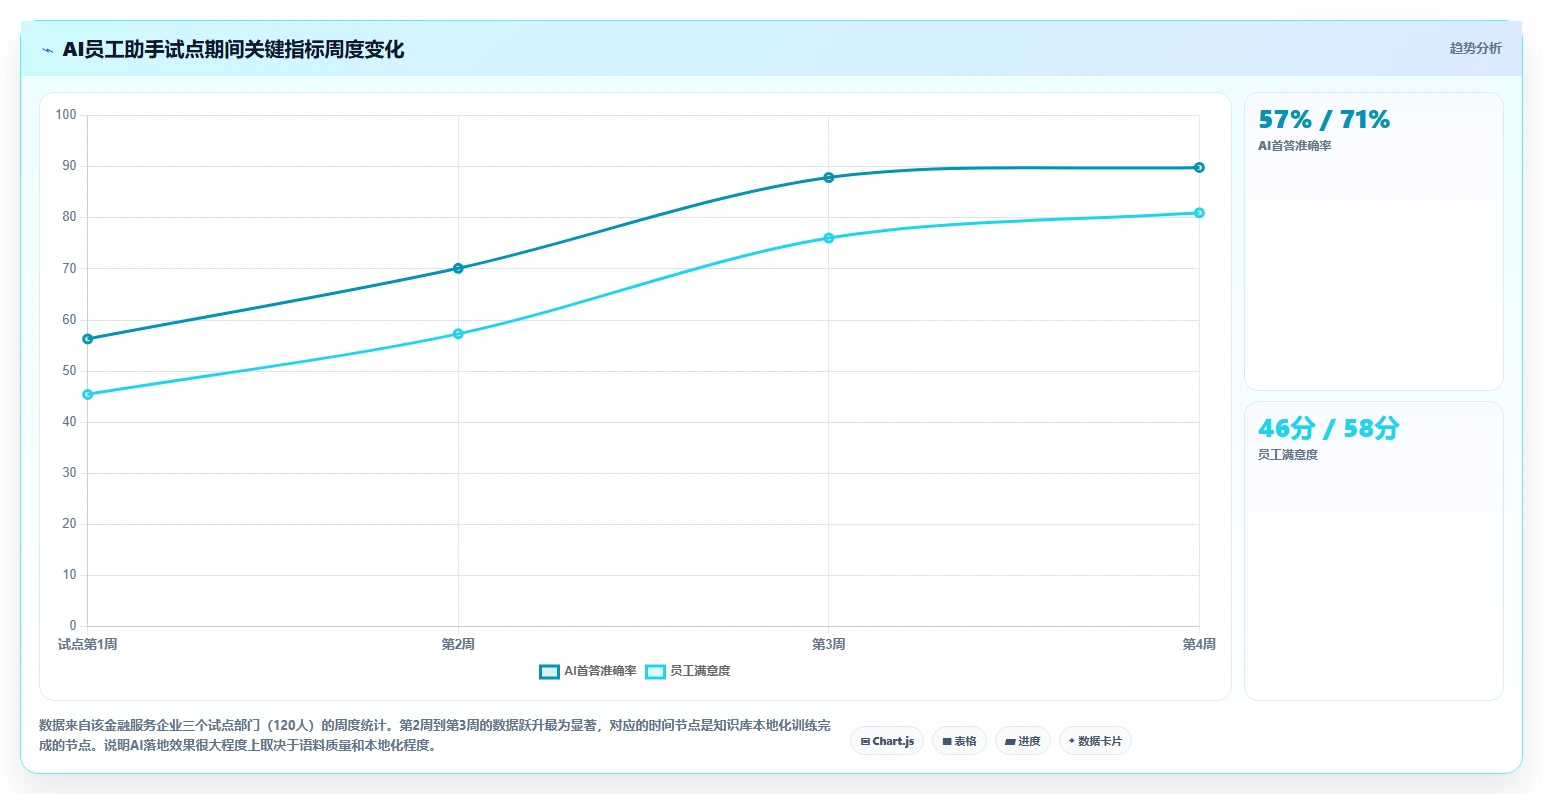The image size is (1543, 794).
Task: Click the AI首答准确率 legend label
Action: point(600,671)
